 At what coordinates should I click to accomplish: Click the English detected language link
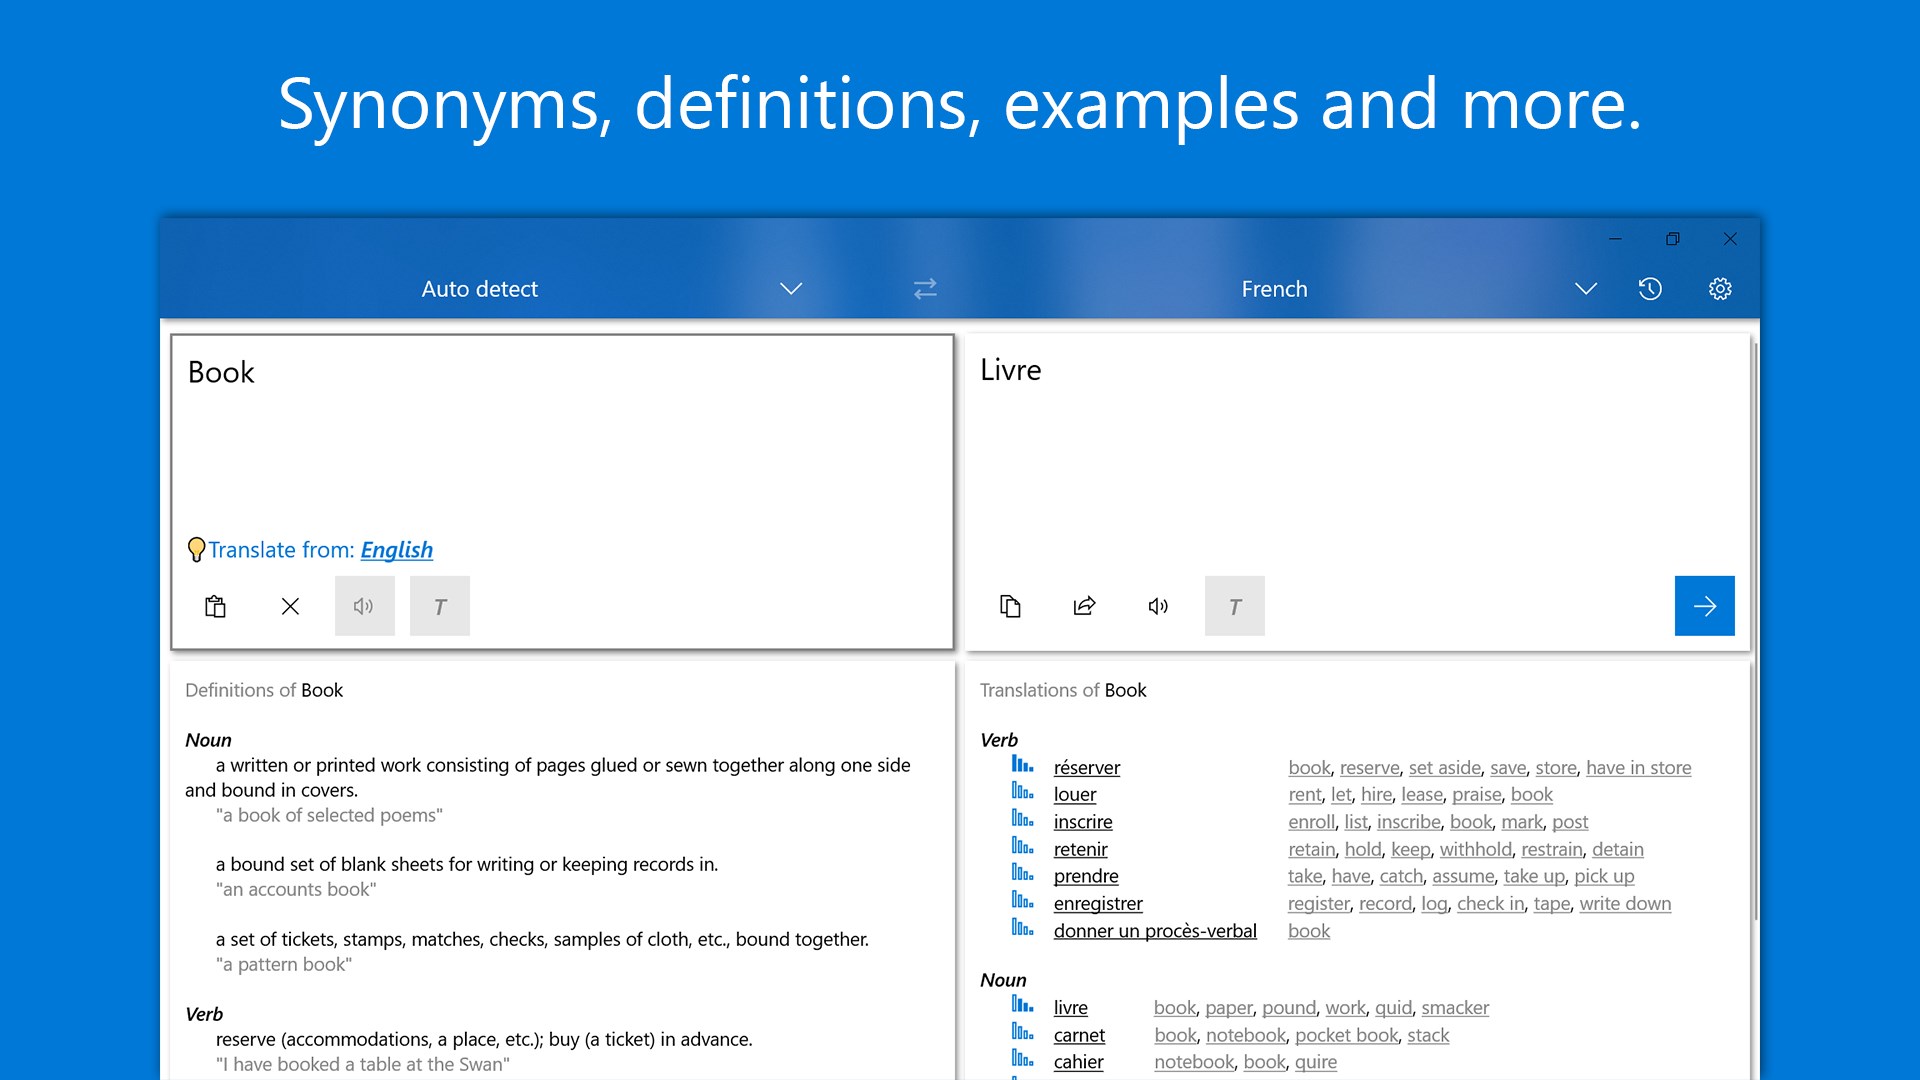click(396, 550)
